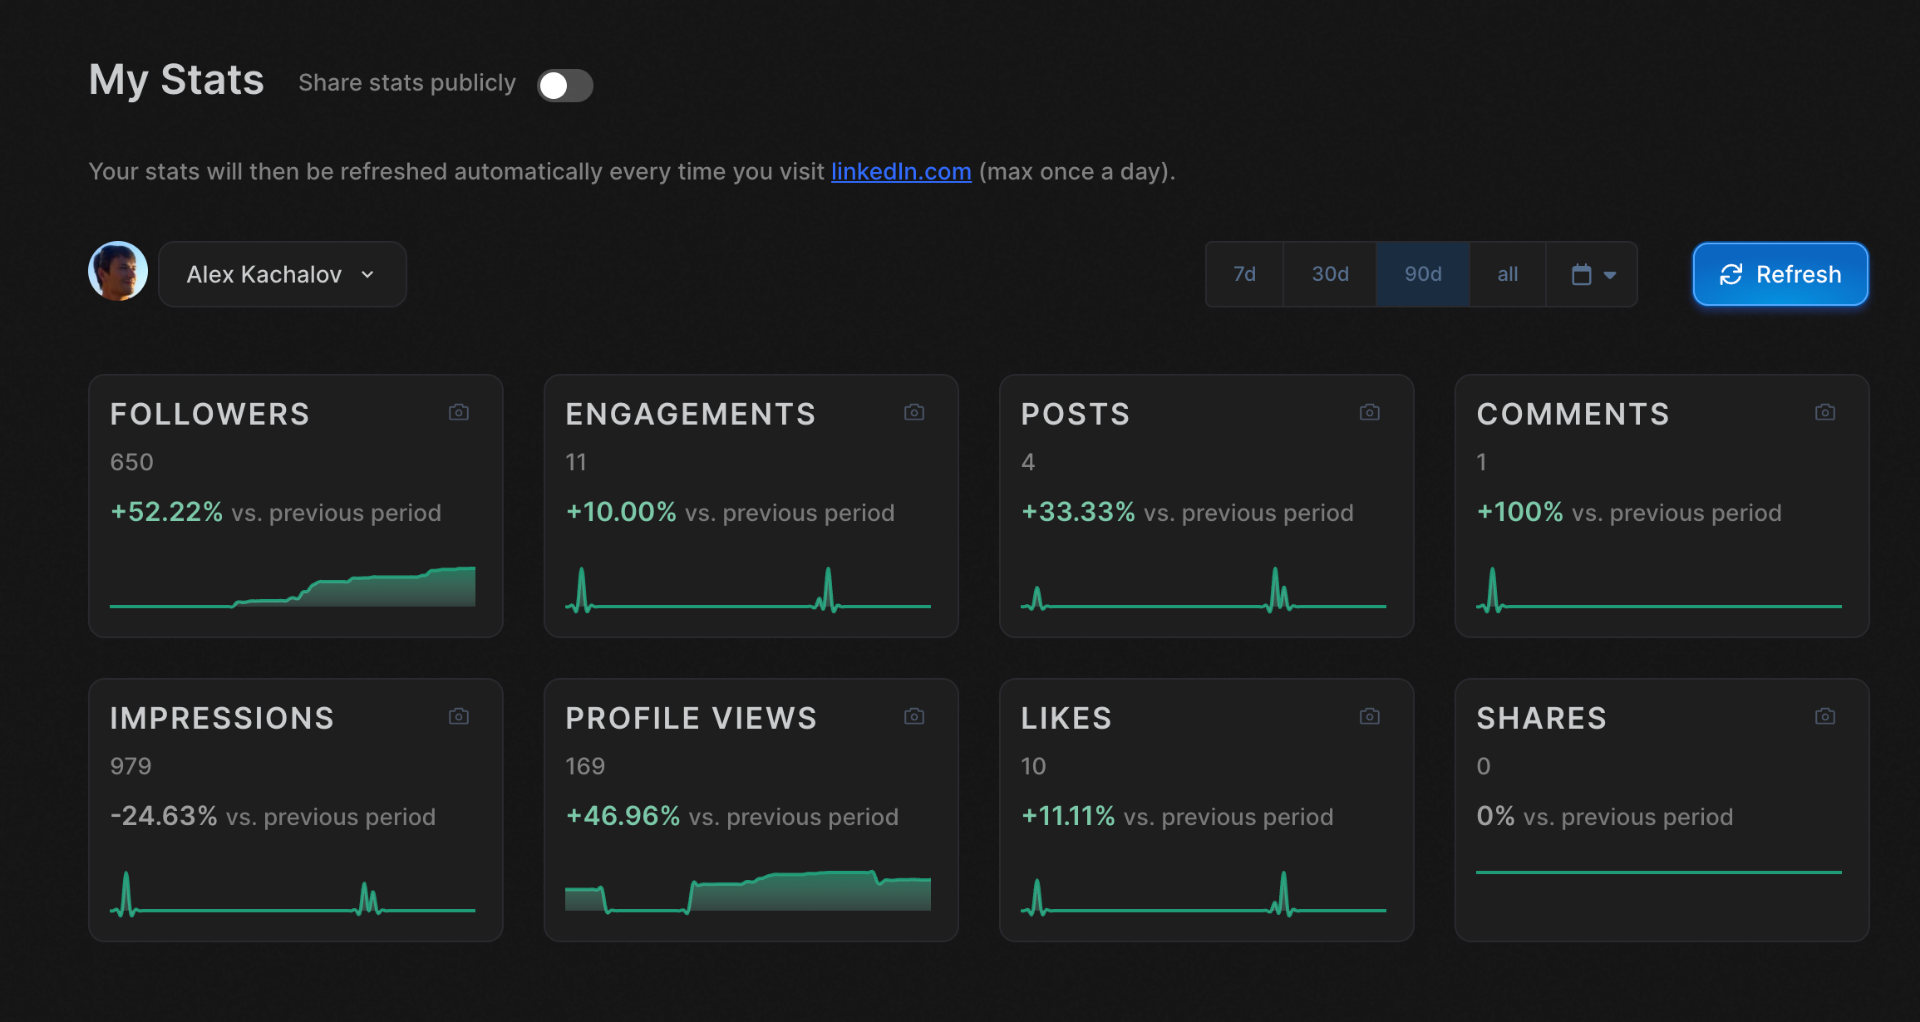The height and width of the screenshot is (1022, 1920).
Task: Open the calendar custom date range dropdown
Action: [1592, 274]
